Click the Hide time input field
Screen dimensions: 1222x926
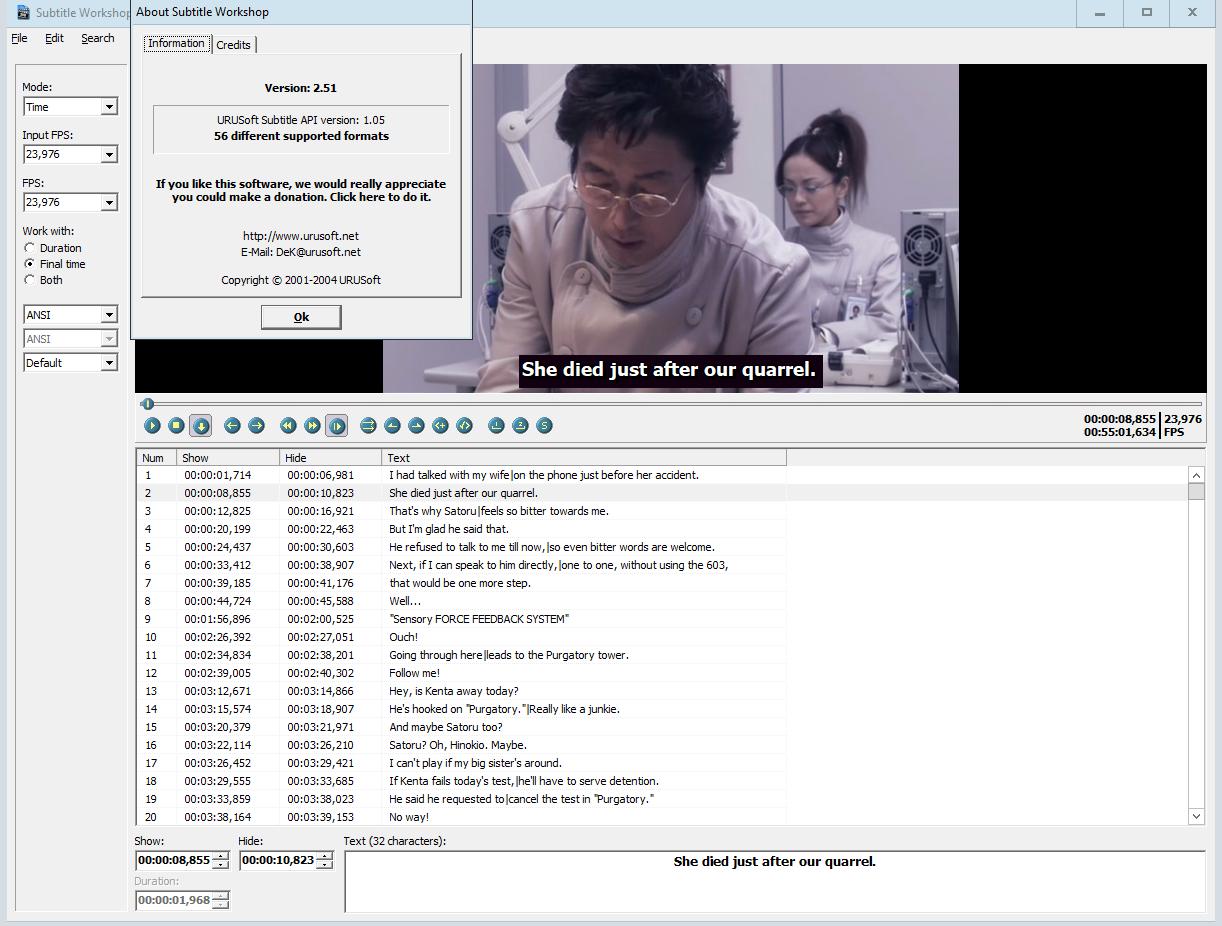tap(277, 860)
